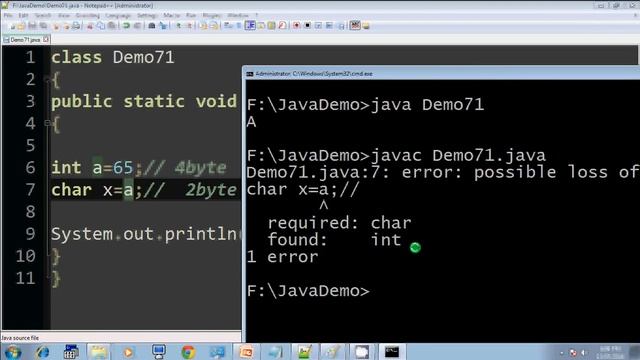This screenshot has height=360, width=640.
Task: Toggle Show All Characters icon
Action: tap(239, 26)
